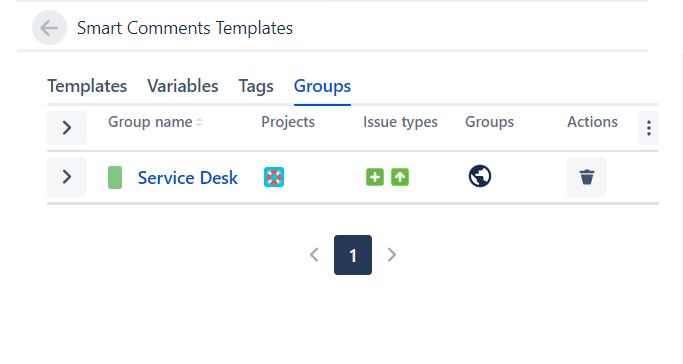The height and width of the screenshot is (364, 683).
Task: Go to previous page arrow
Action: 314,255
